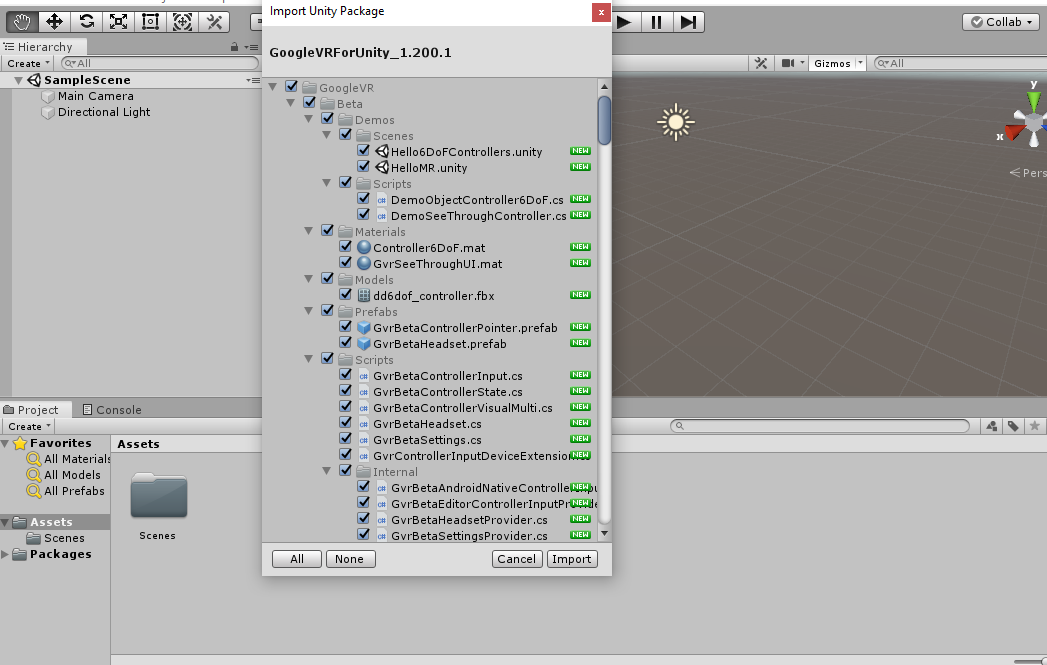Viewport: 1047px width, 665px height.
Task: Collapse the Internal folder in import list
Action: 327,471
